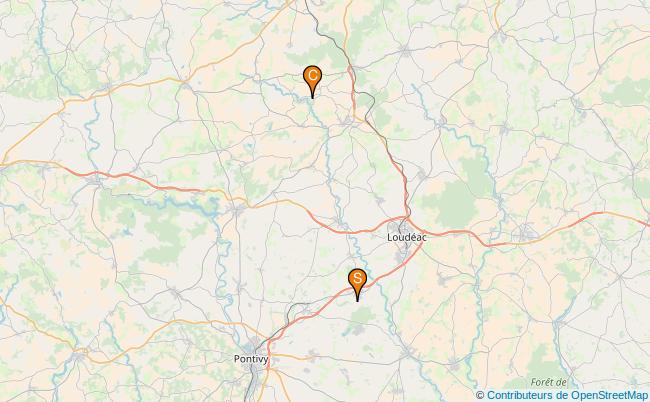The width and height of the screenshot is (650, 402).
Task: Click the forest patch above the Forêt de label
Action: (x=541, y=361)
